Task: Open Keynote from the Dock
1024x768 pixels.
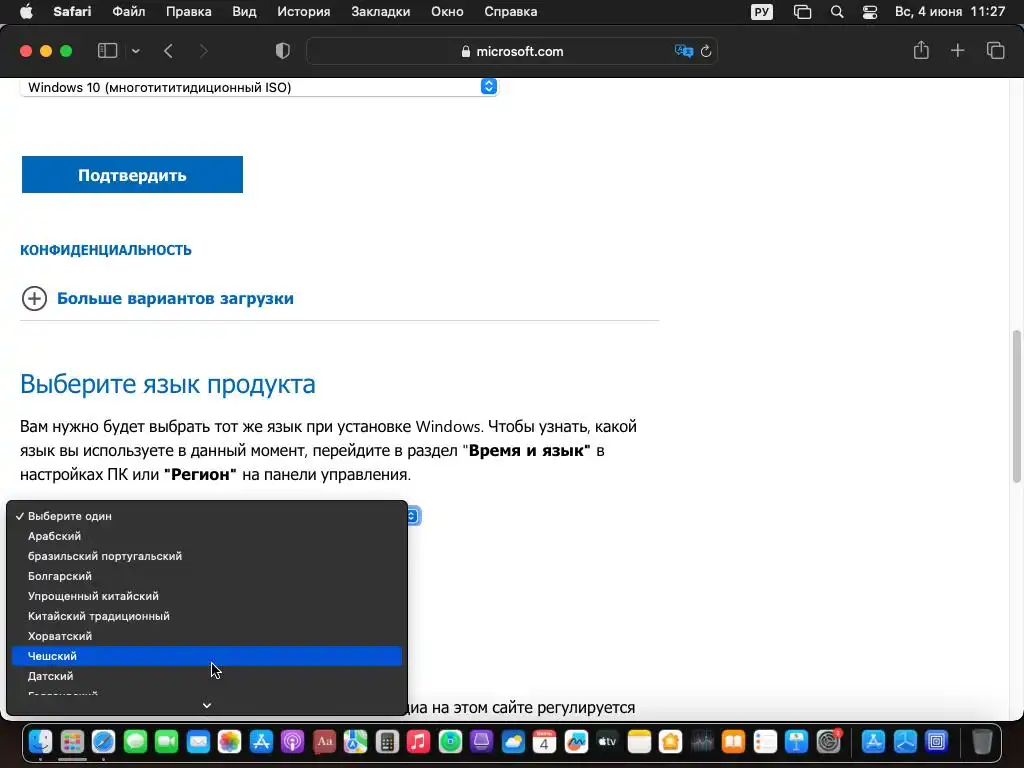Action: (x=796, y=742)
